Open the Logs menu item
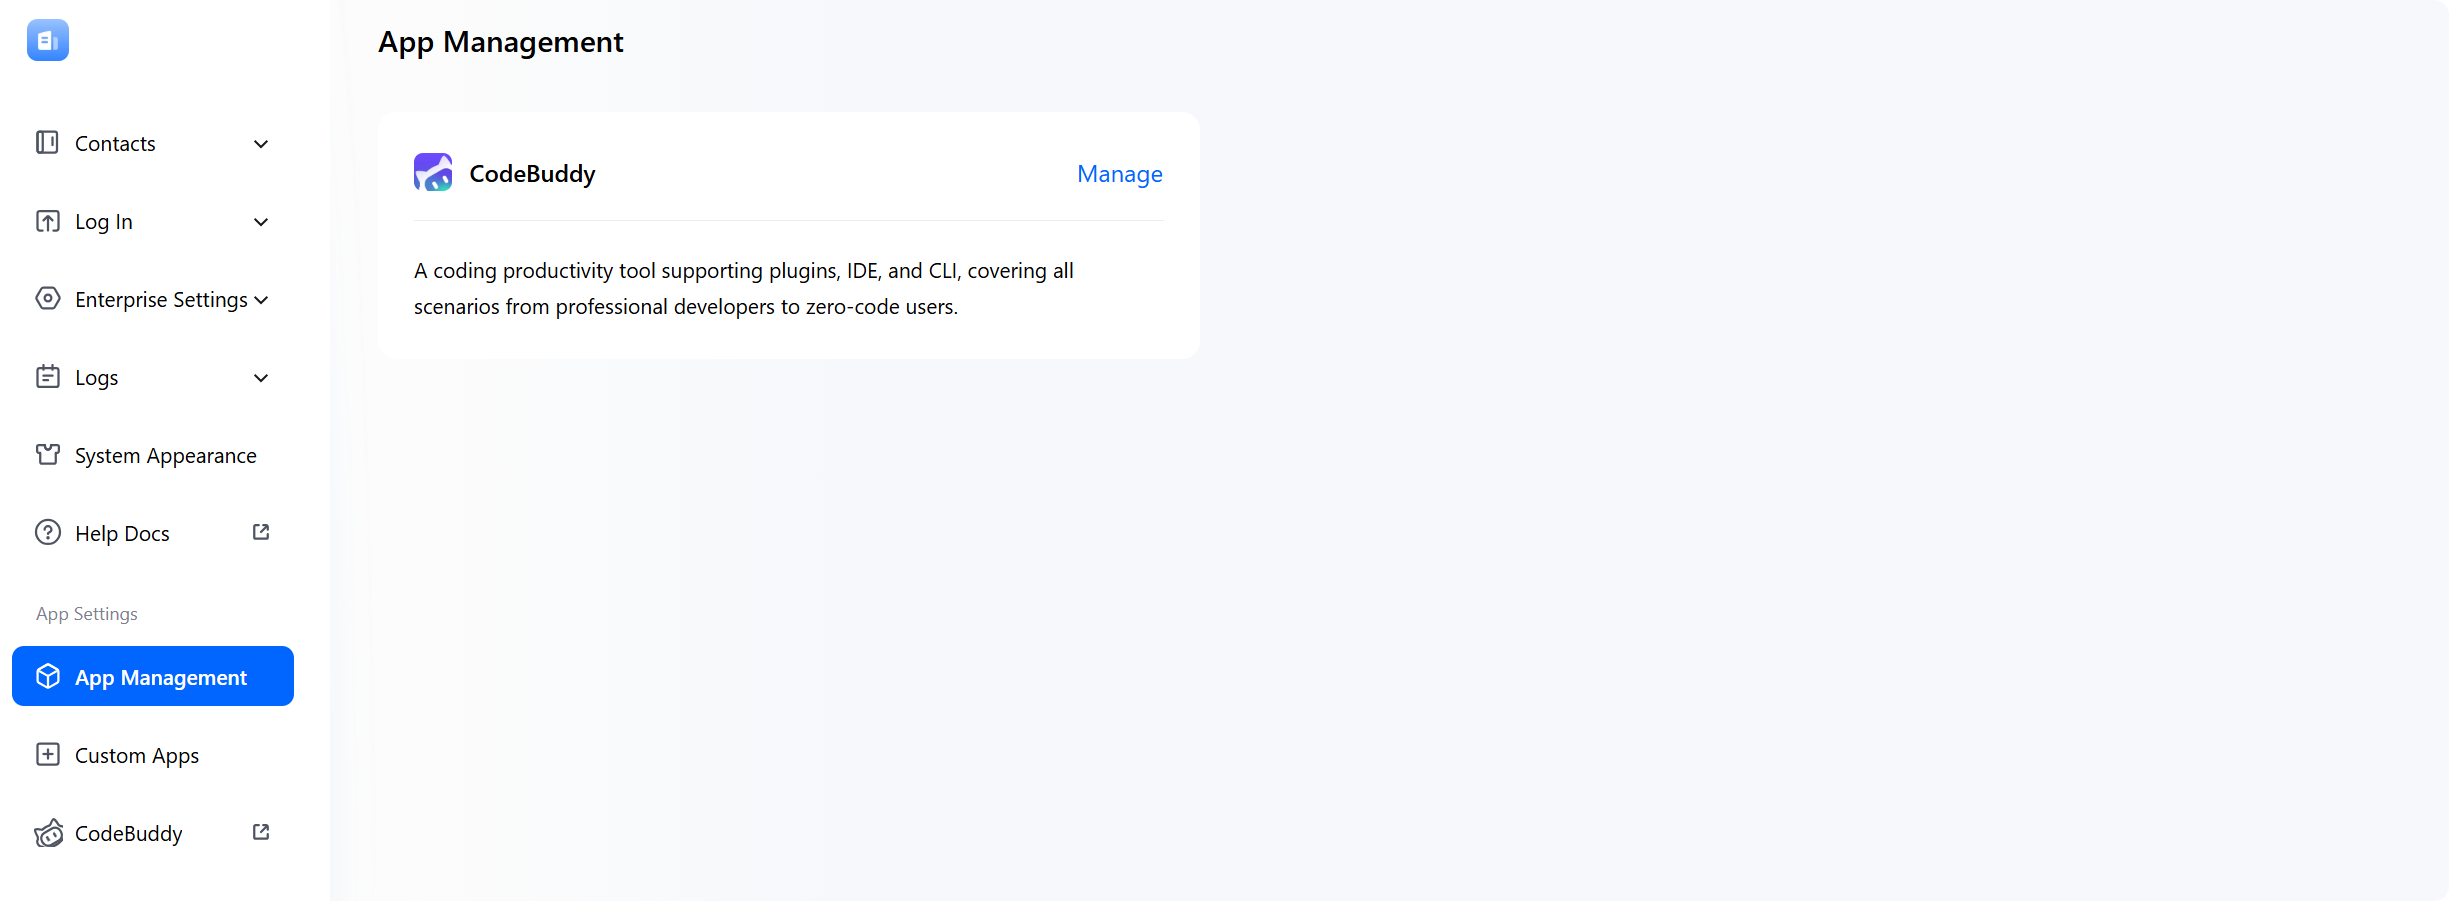Viewport: 2449px width, 901px height. click(x=153, y=377)
